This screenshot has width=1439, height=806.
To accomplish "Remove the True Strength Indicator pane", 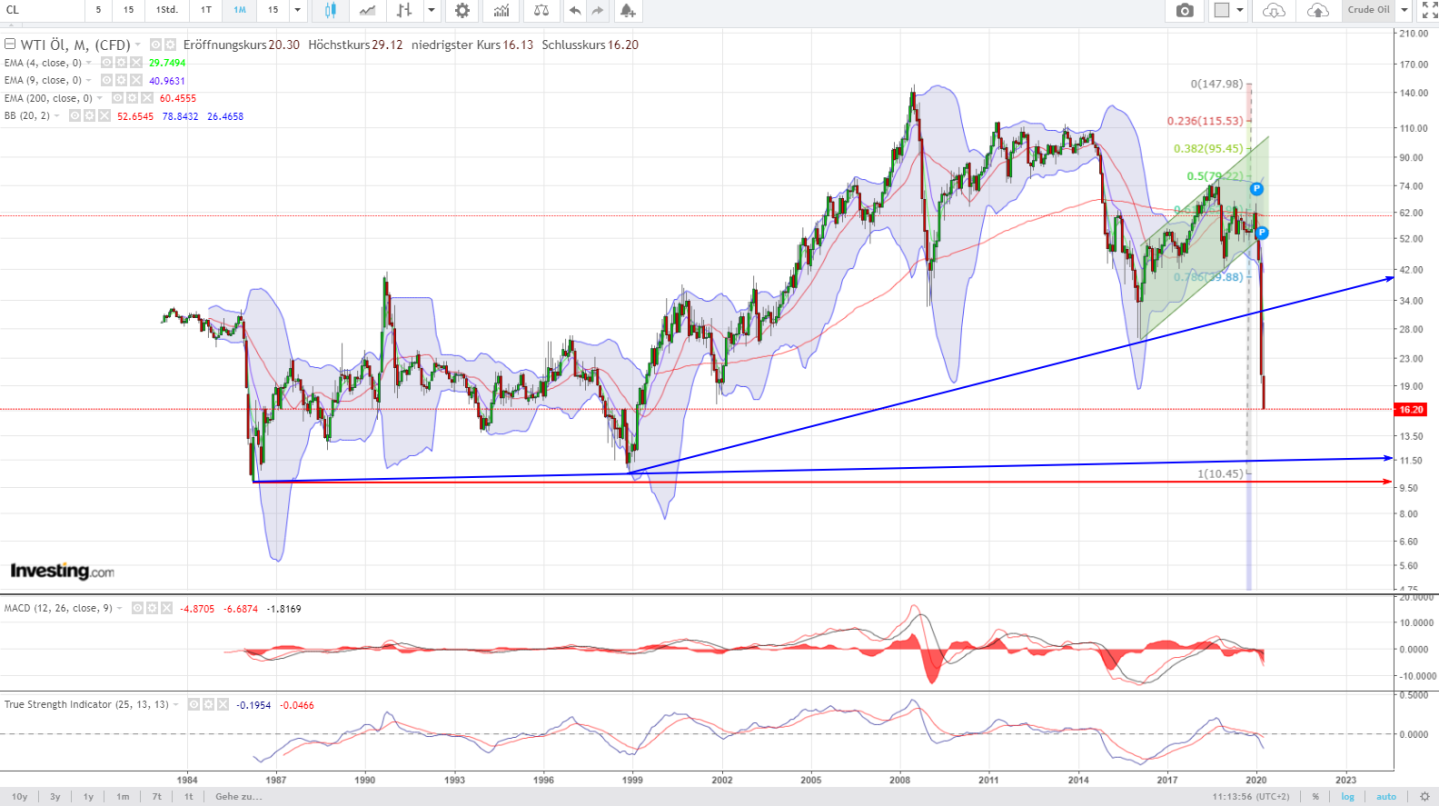I will [222, 704].
